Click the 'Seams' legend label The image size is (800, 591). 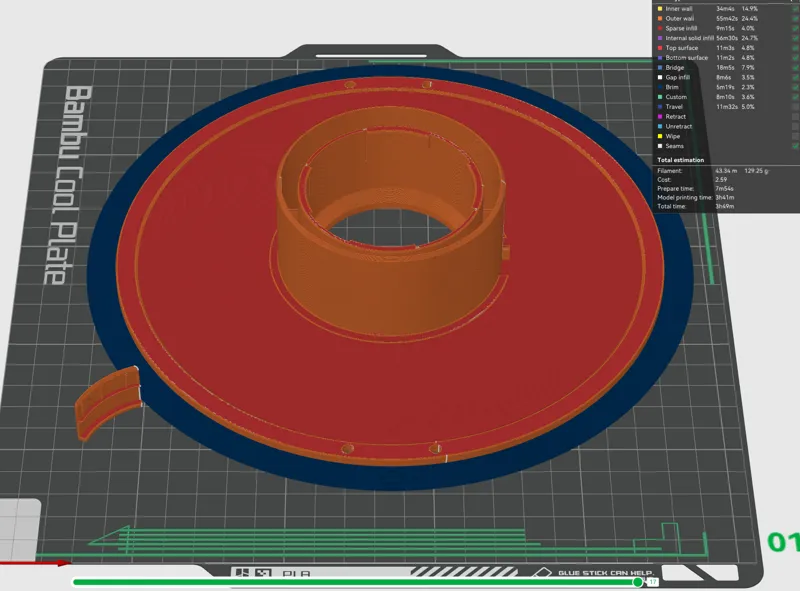(x=674, y=146)
